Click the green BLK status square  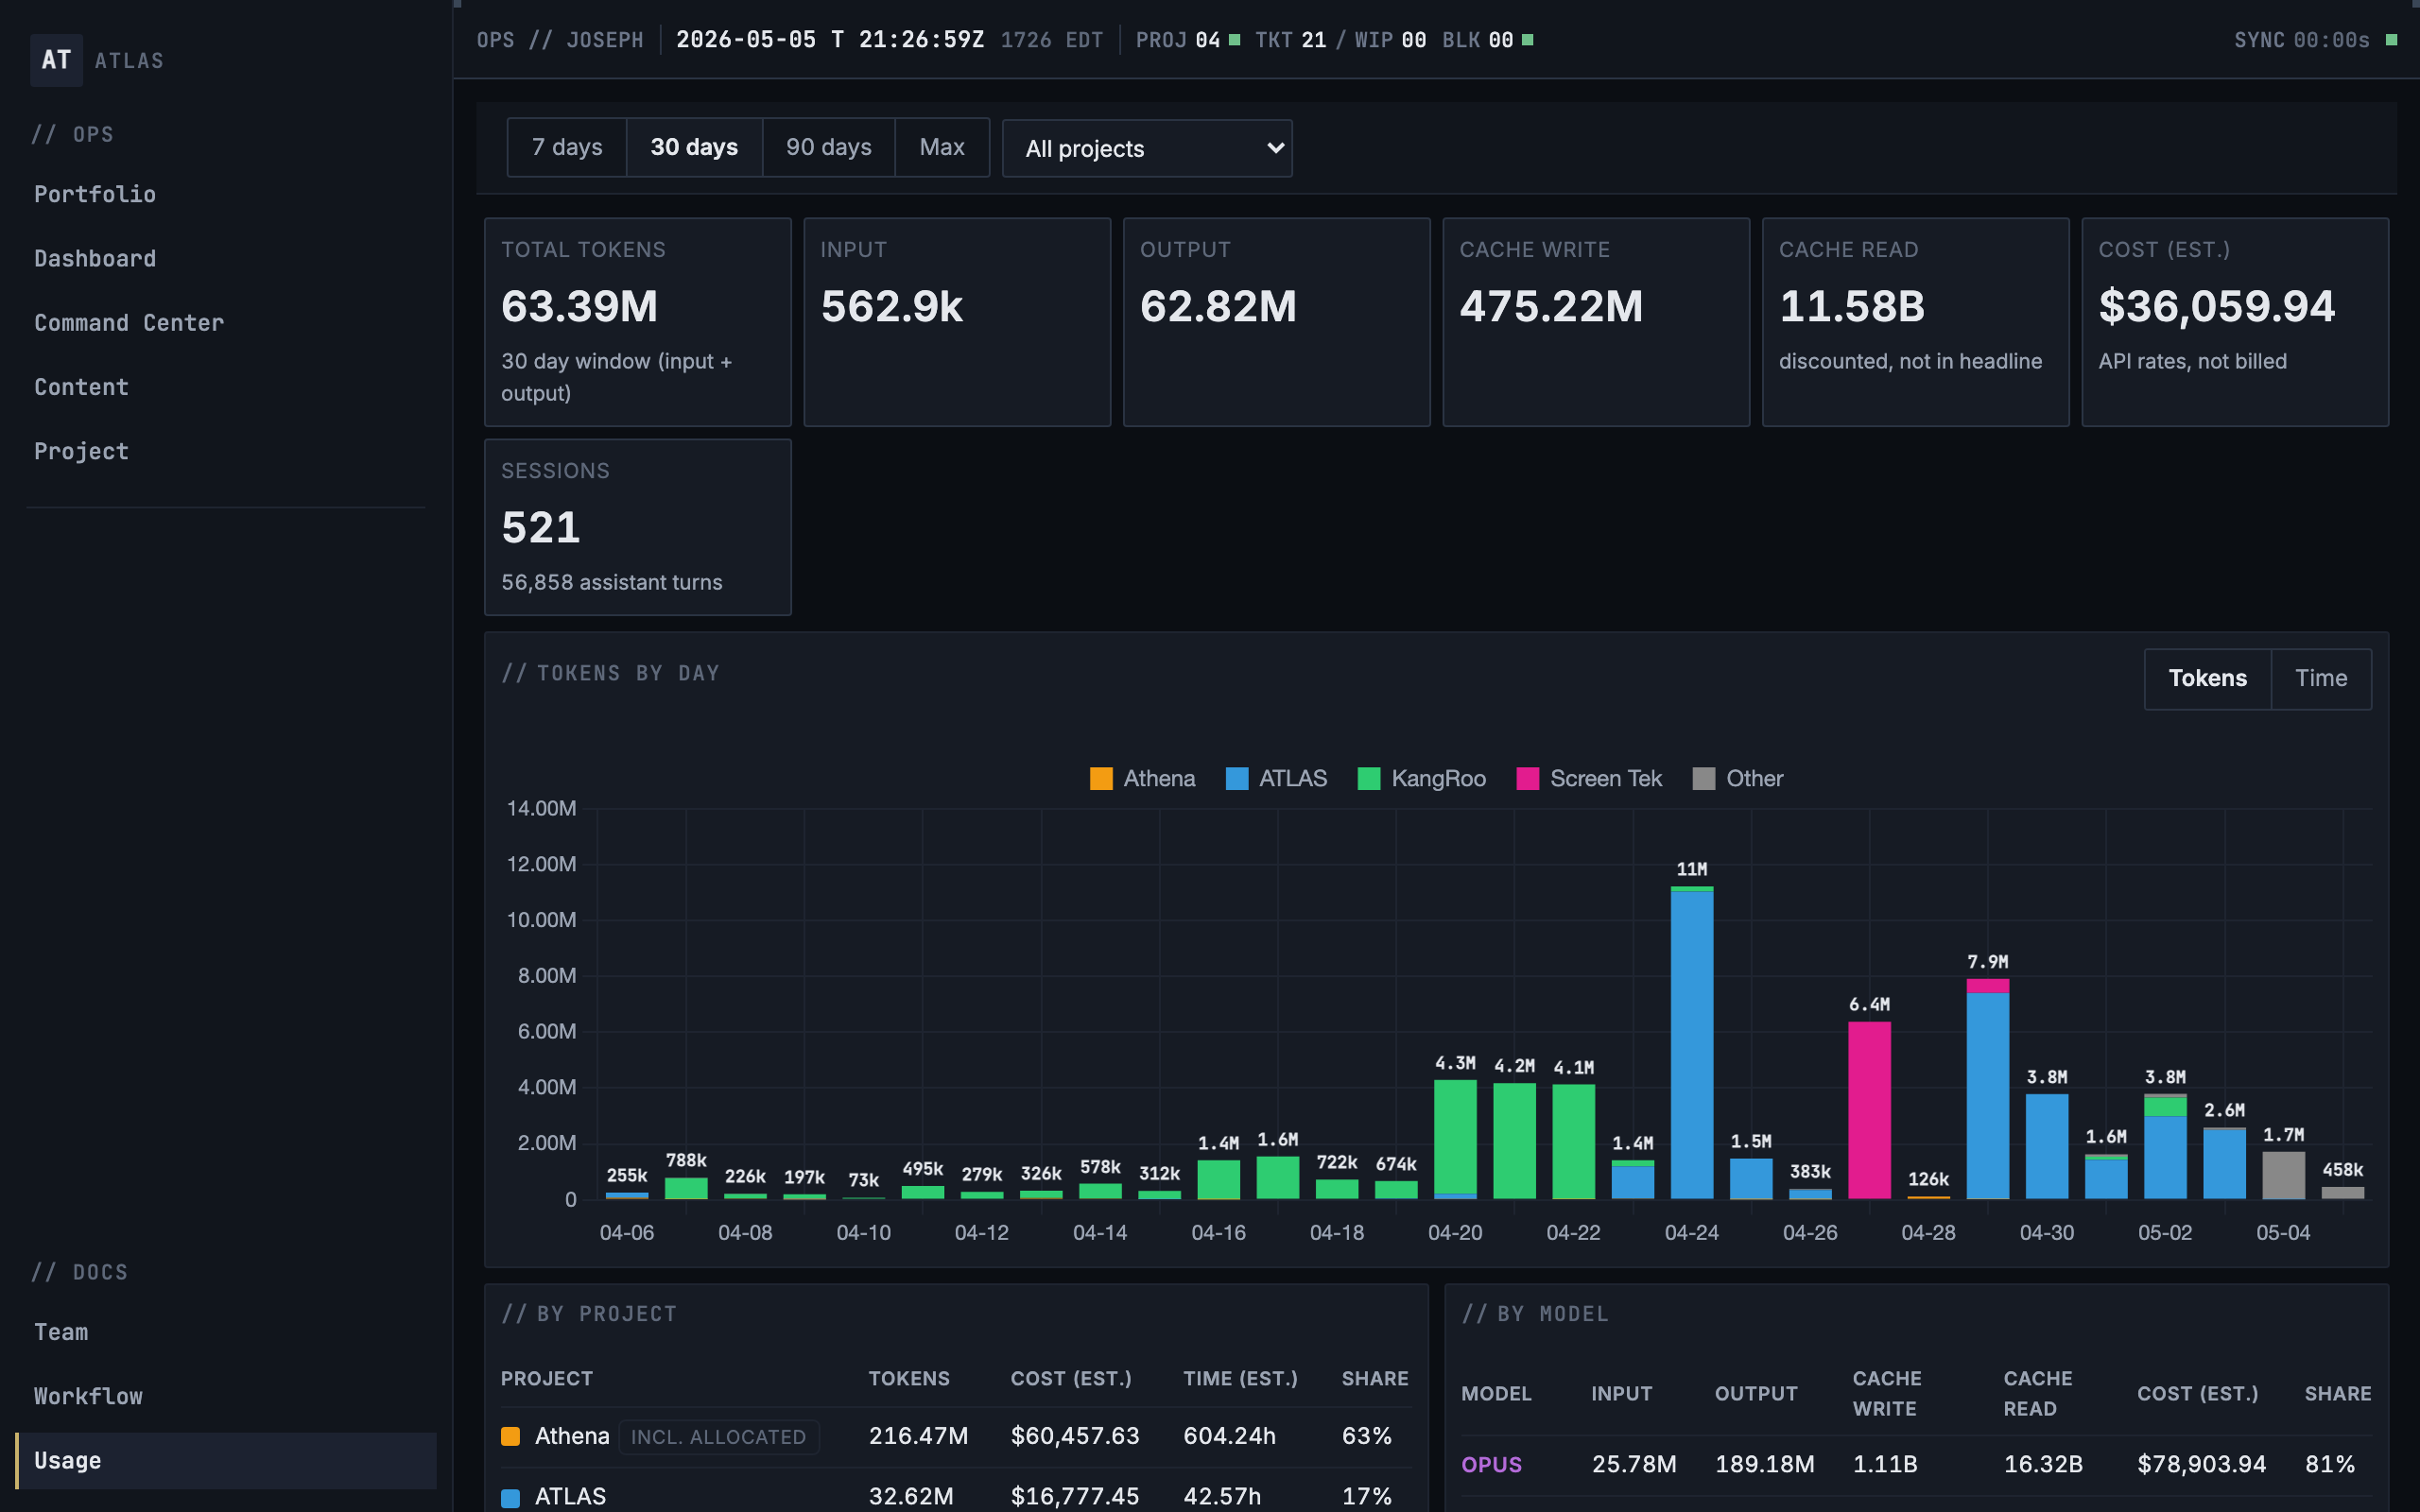pyautogui.click(x=1527, y=40)
